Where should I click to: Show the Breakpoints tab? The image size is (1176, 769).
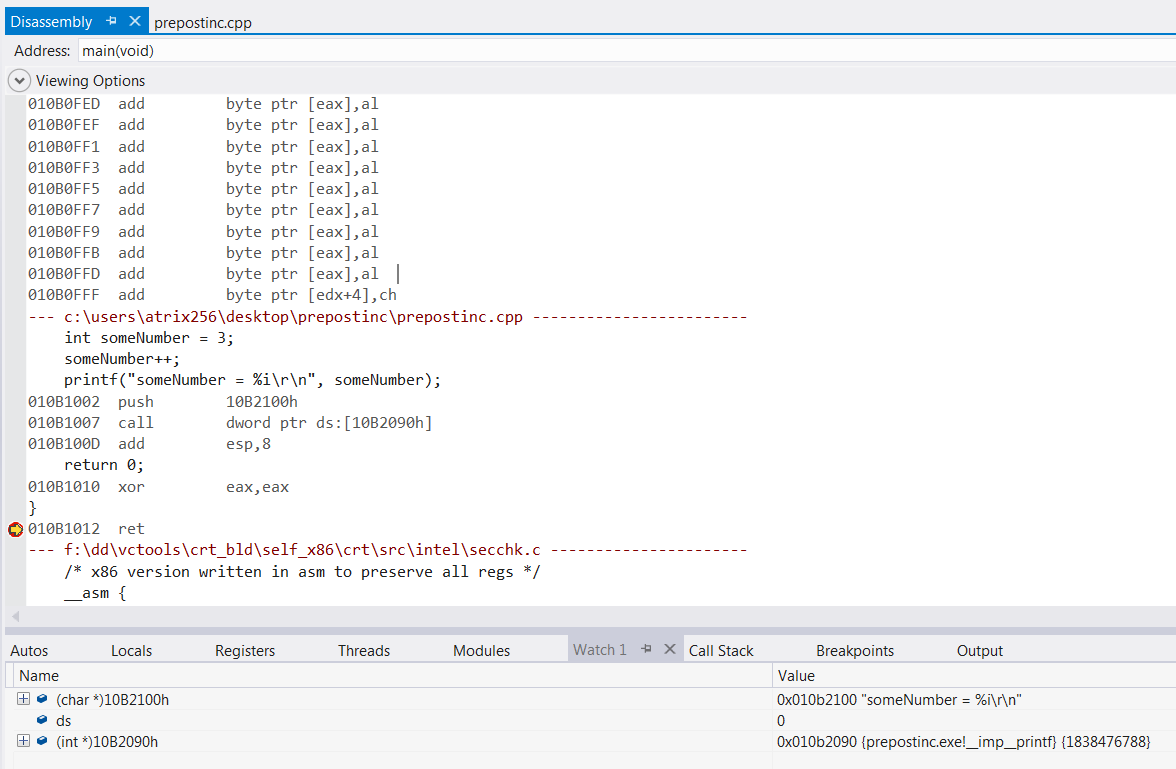pyautogui.click(x=855, y=651)
